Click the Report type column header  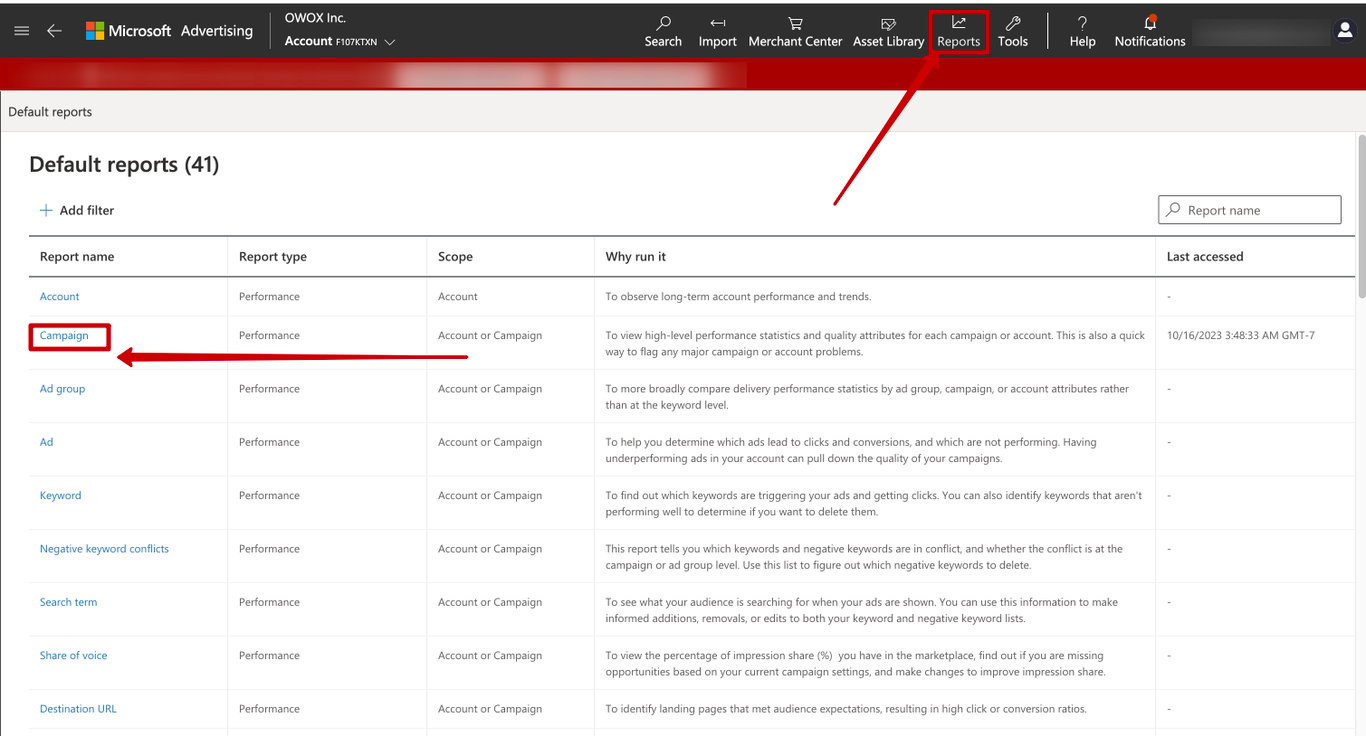tap(273, 257)
